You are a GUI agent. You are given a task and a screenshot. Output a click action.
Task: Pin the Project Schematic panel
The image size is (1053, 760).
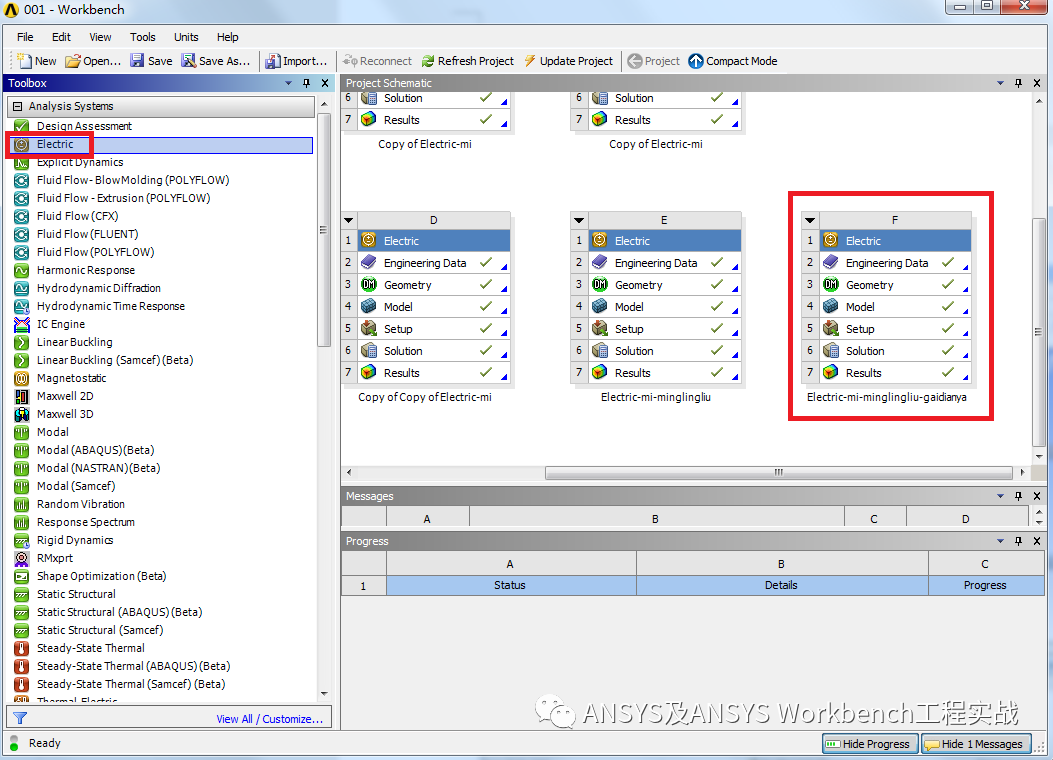click(x=1019, y=83)
